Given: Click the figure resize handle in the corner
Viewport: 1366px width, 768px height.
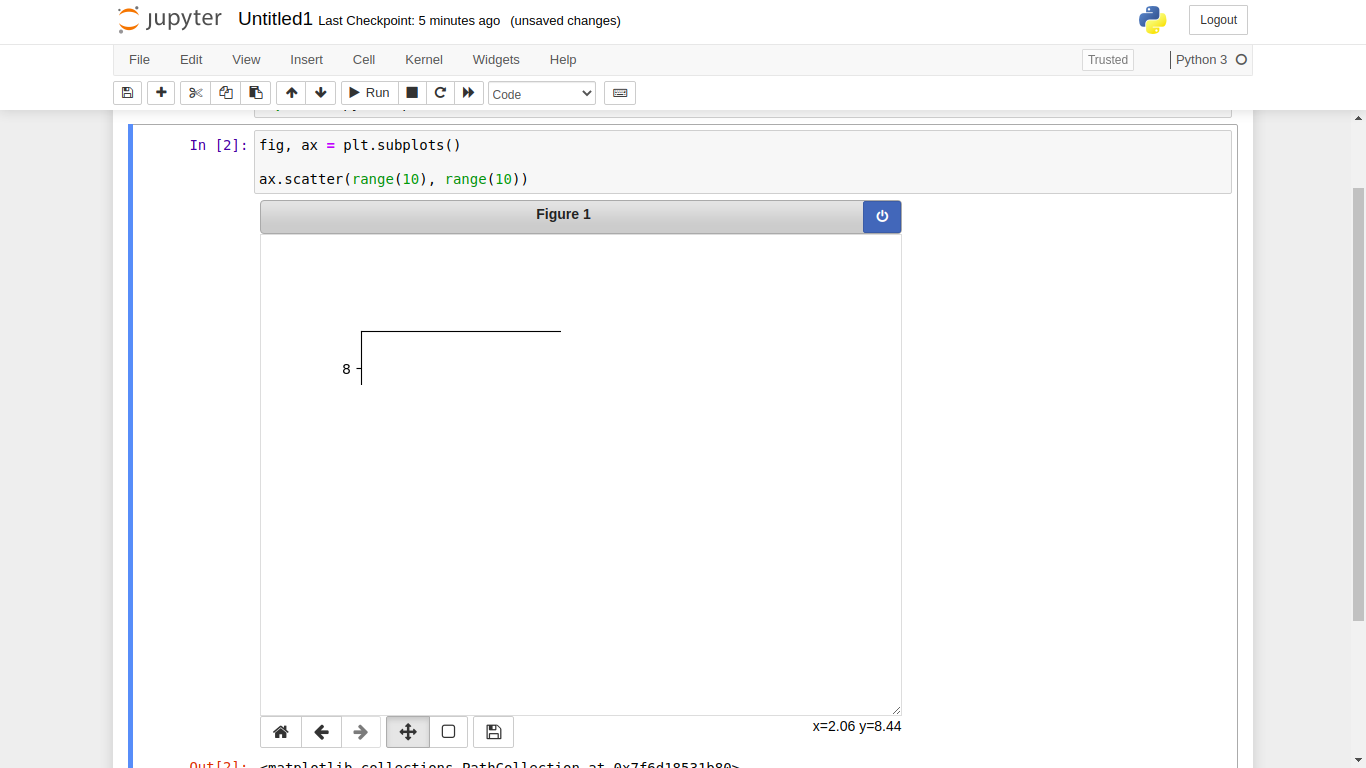Looking at the screenshot, I should 896,710.
